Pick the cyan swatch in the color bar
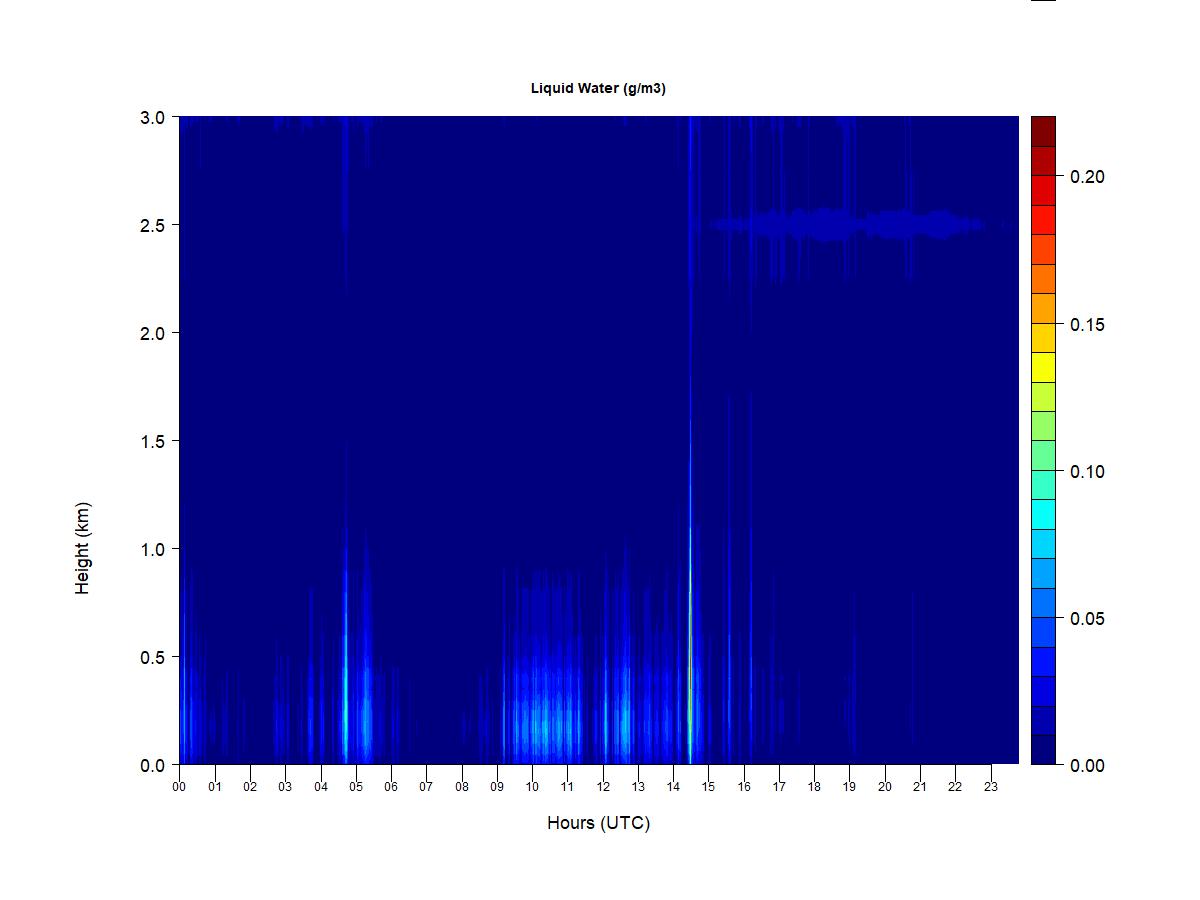The width and height of the screenshot is (1200, 900). [x=1043, y=514]
